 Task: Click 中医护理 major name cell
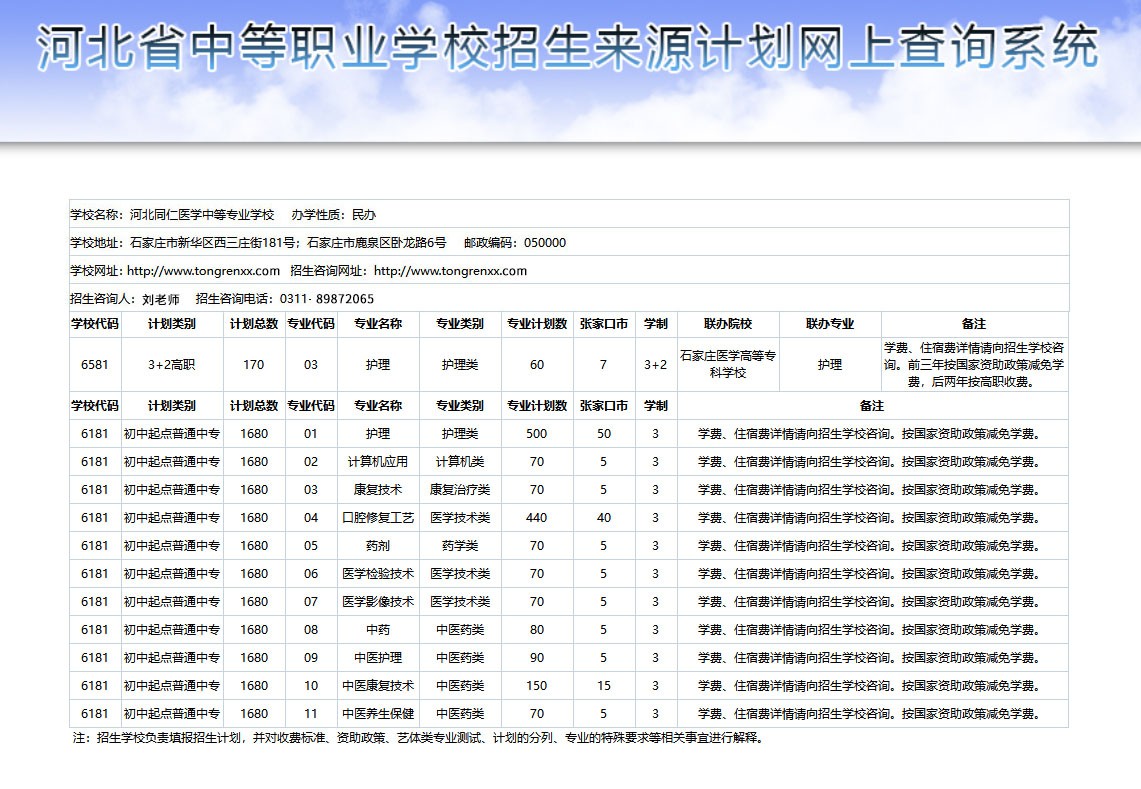click(x=378, y=658)
